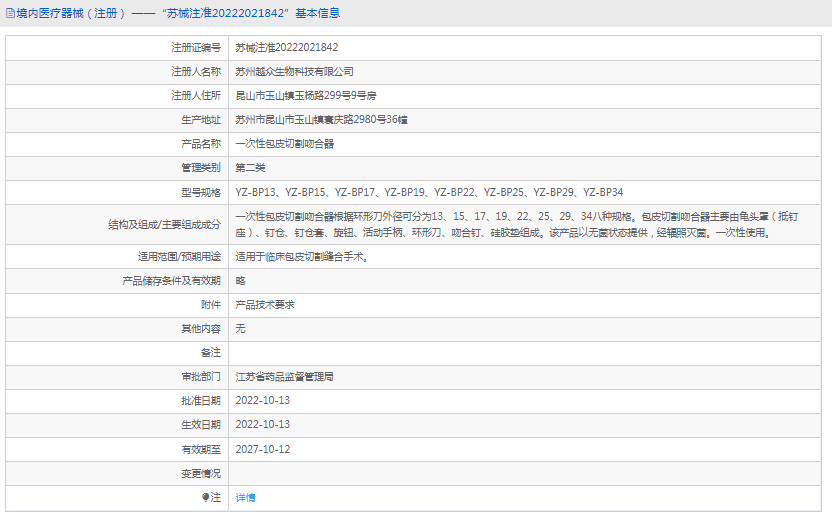Click the 型号规格 row label
The width and height of the screenshot is (832, 516).
201,192
